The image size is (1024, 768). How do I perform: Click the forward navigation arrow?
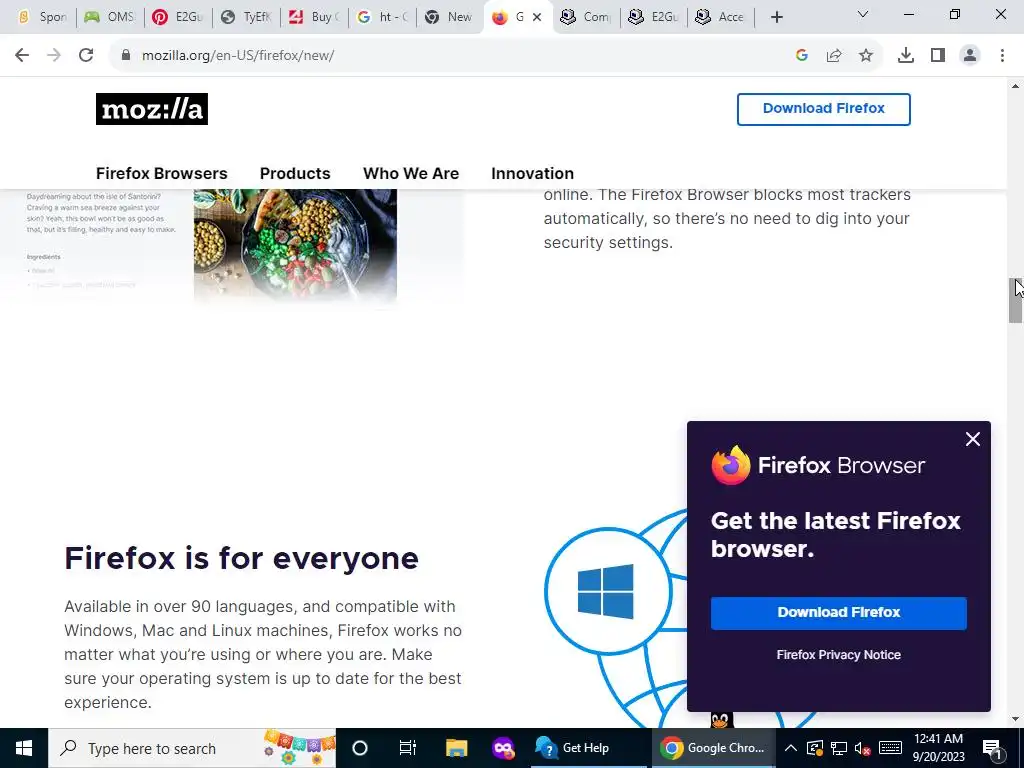tap(54, 56)
